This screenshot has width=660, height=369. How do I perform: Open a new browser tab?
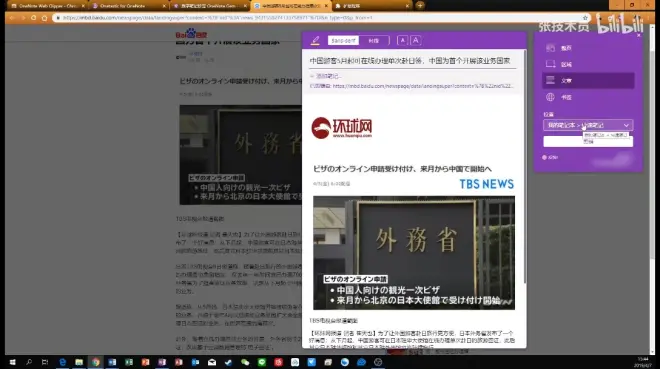(x=420, y=5)
